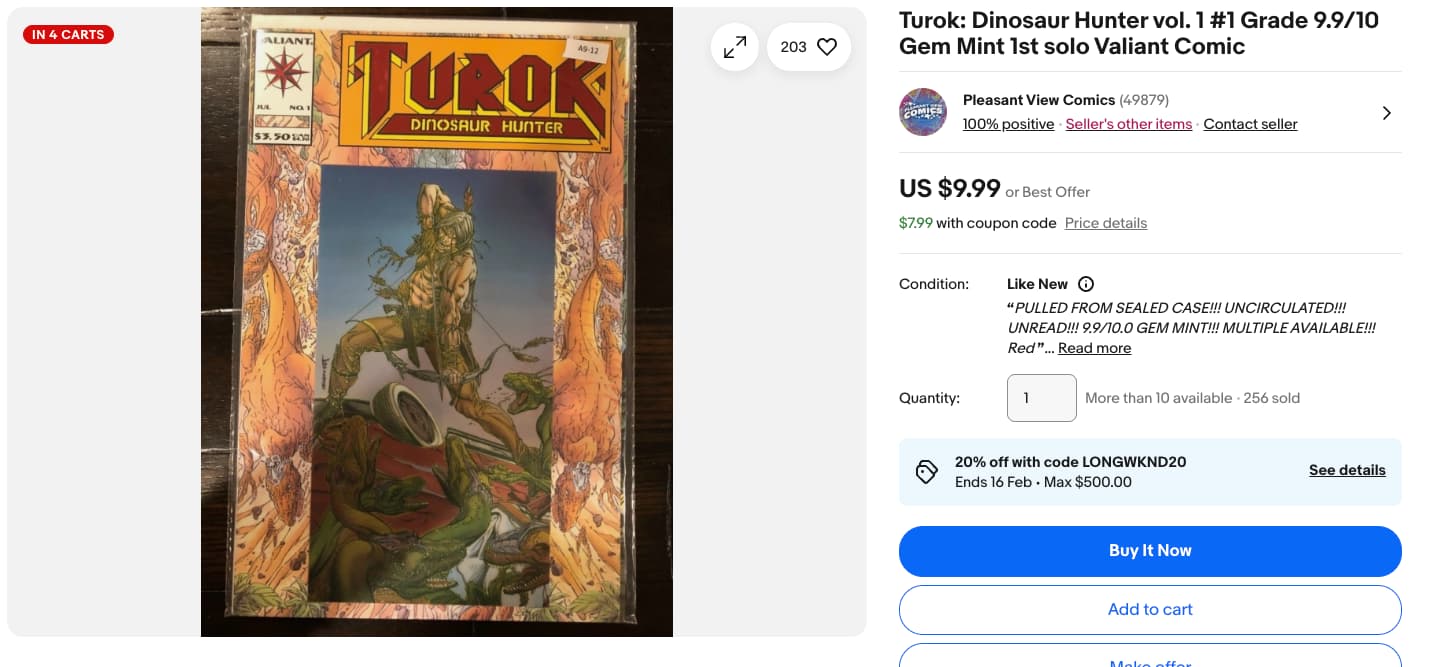Click the Make offer button
The height and width of the screenshot is (667, 1432).
(1150, 659)
